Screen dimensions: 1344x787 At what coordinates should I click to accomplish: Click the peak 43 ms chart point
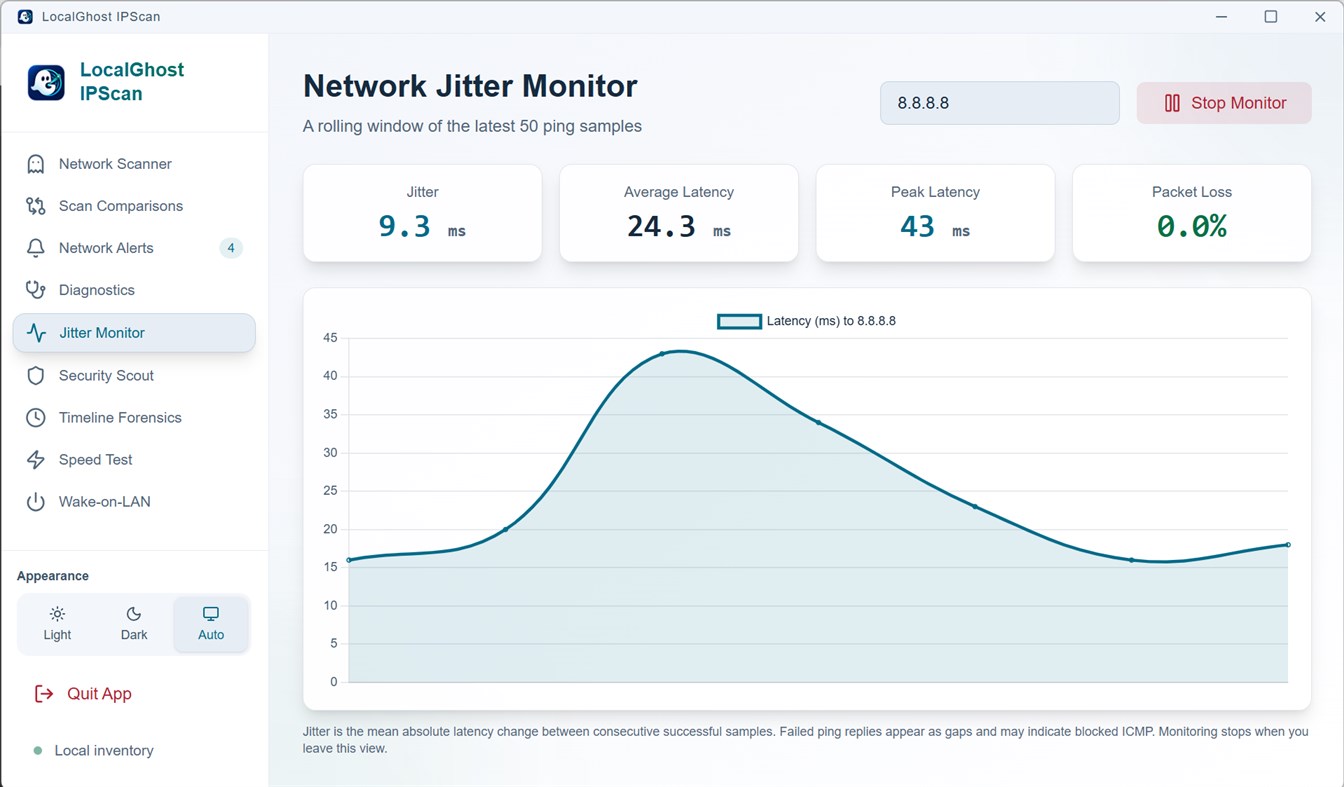(x=662, y=353)
